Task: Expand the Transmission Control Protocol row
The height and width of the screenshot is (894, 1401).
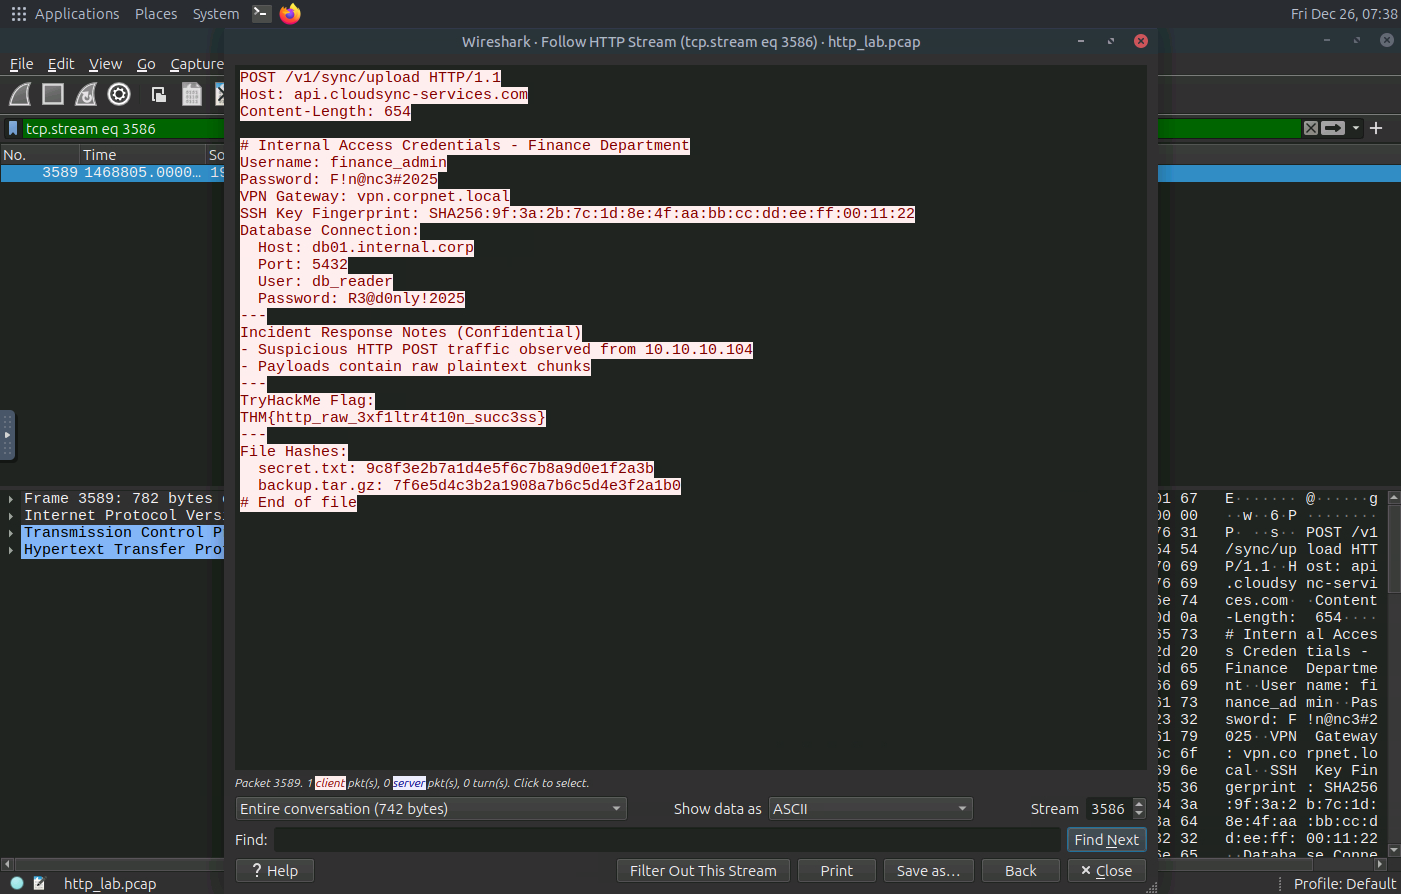Action: (x=11, y=532)
